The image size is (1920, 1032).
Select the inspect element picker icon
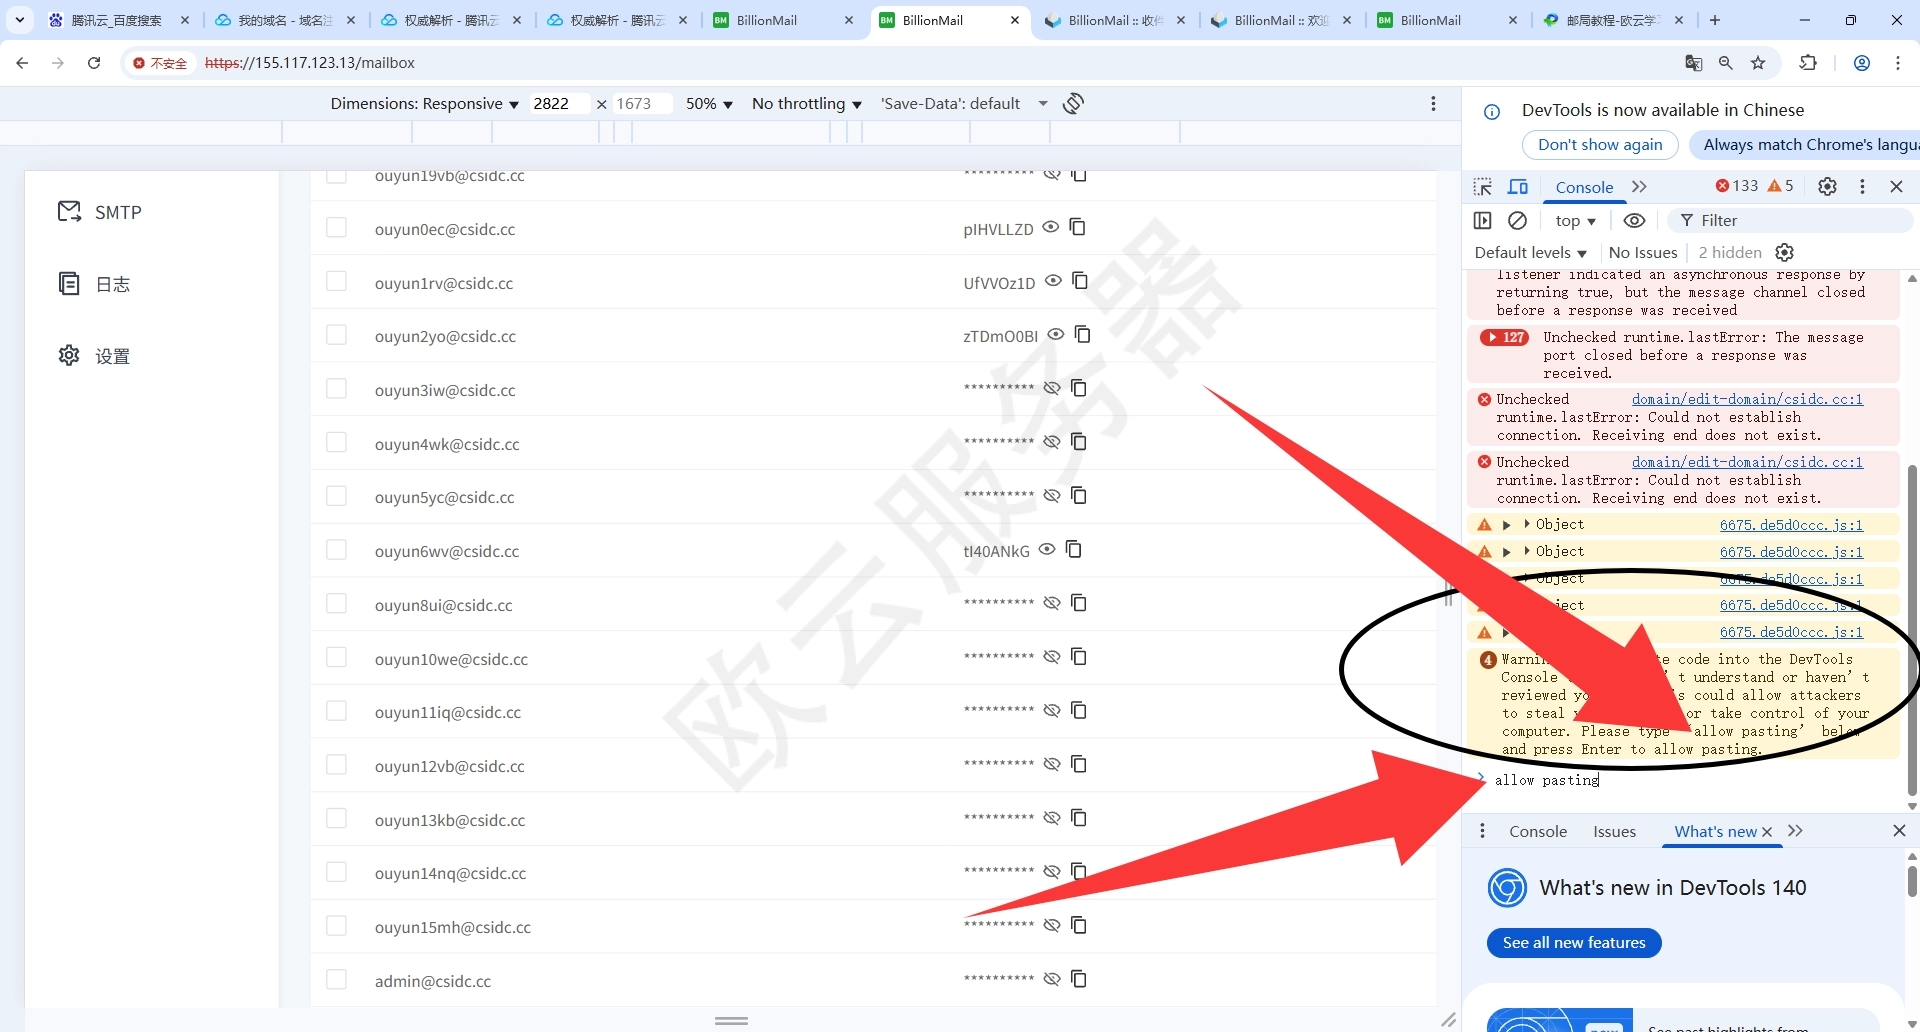1483,186
